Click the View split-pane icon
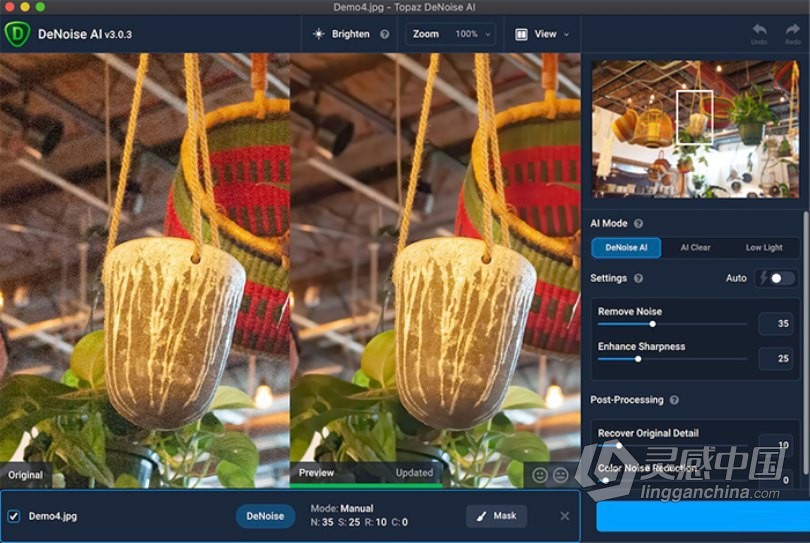The height and width of the screenshot is (543, 810). (x=521, y=34)
